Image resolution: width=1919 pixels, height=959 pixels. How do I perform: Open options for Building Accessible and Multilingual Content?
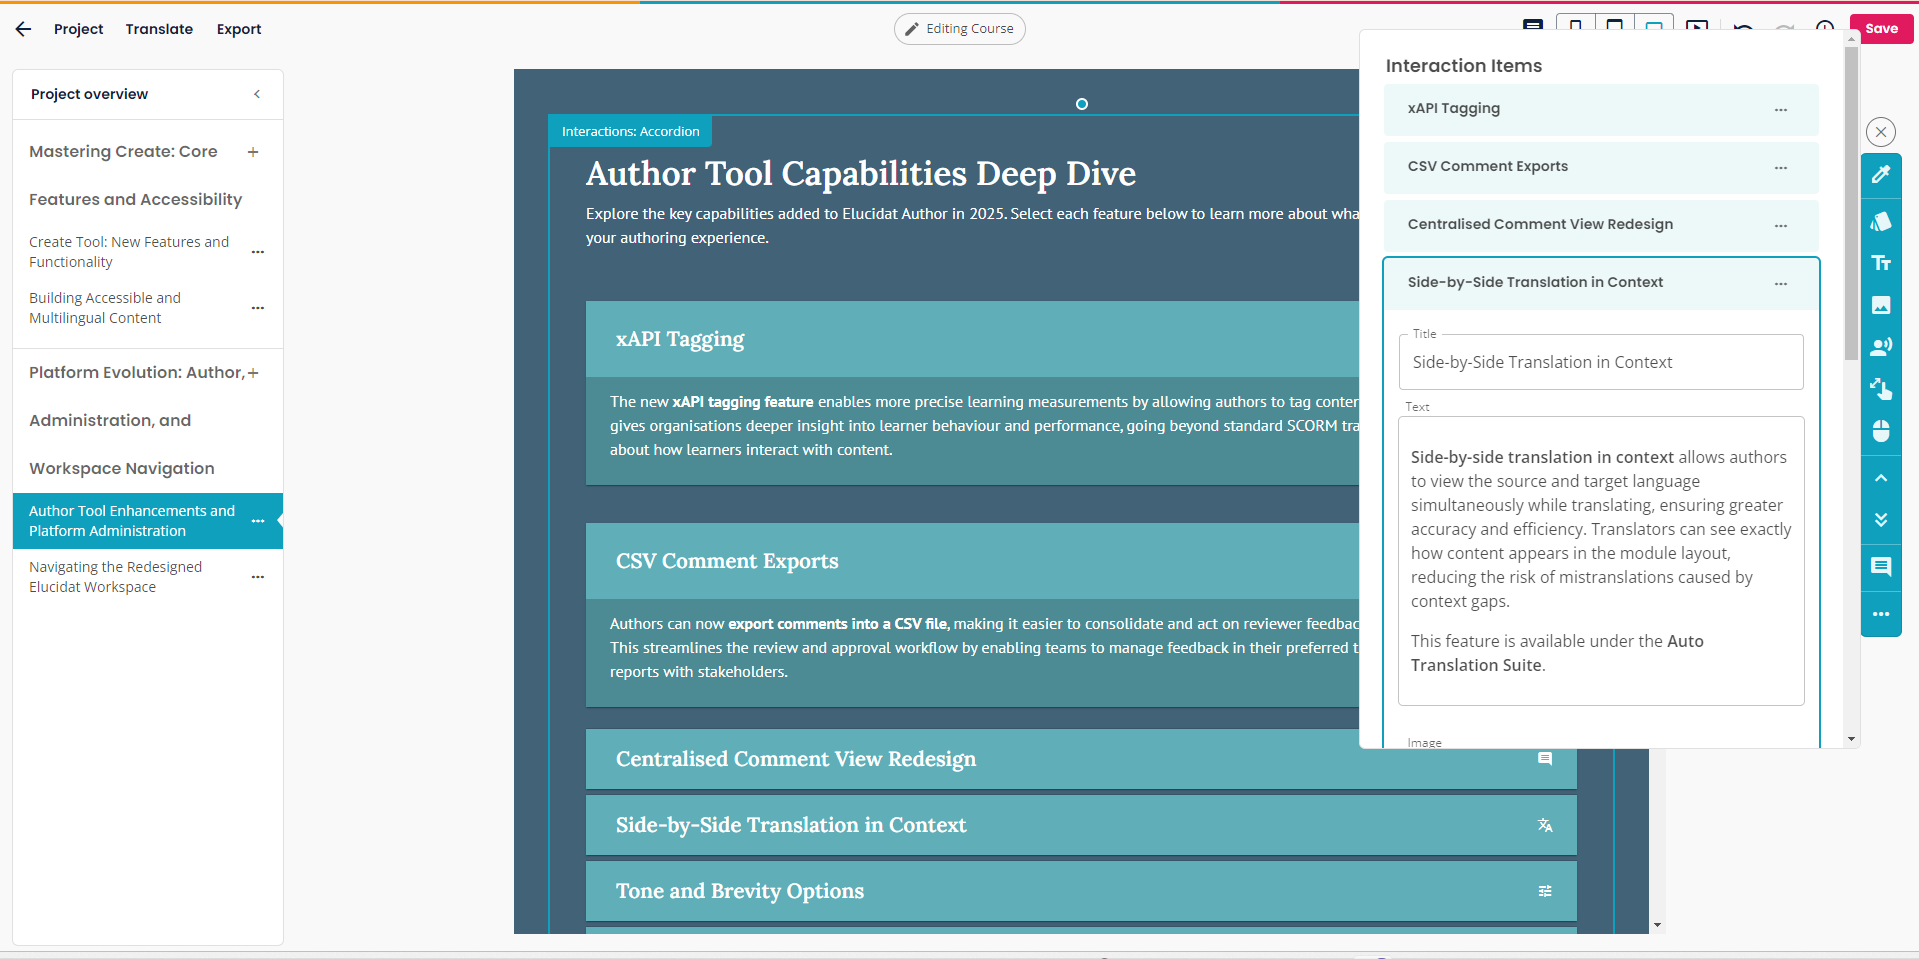258,308
